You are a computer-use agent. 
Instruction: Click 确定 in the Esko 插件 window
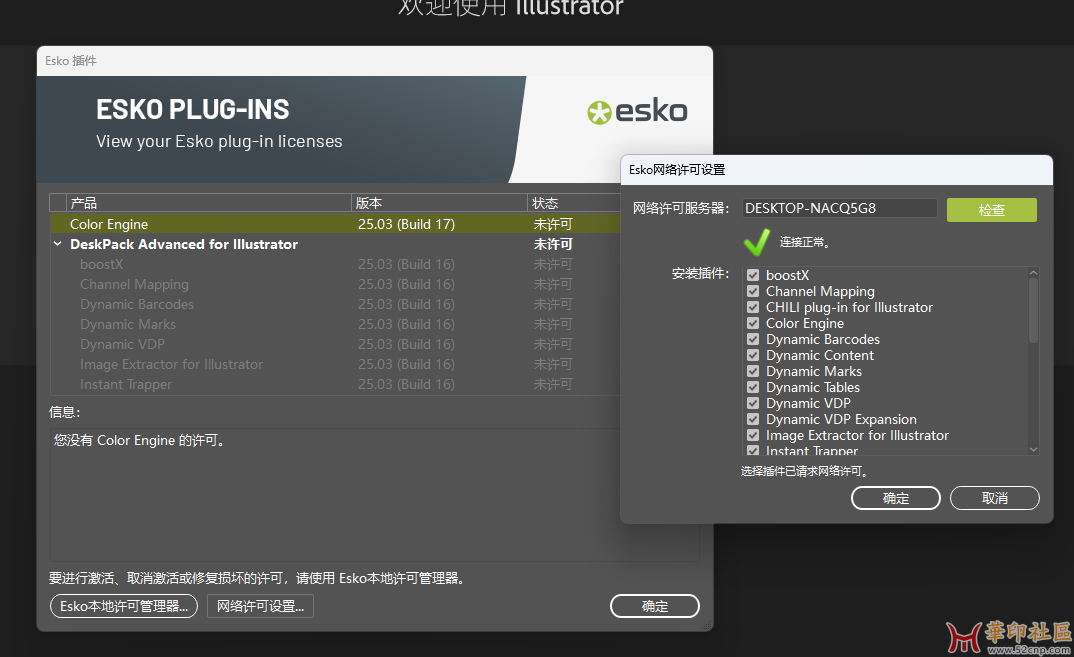(x=655, y=606)
